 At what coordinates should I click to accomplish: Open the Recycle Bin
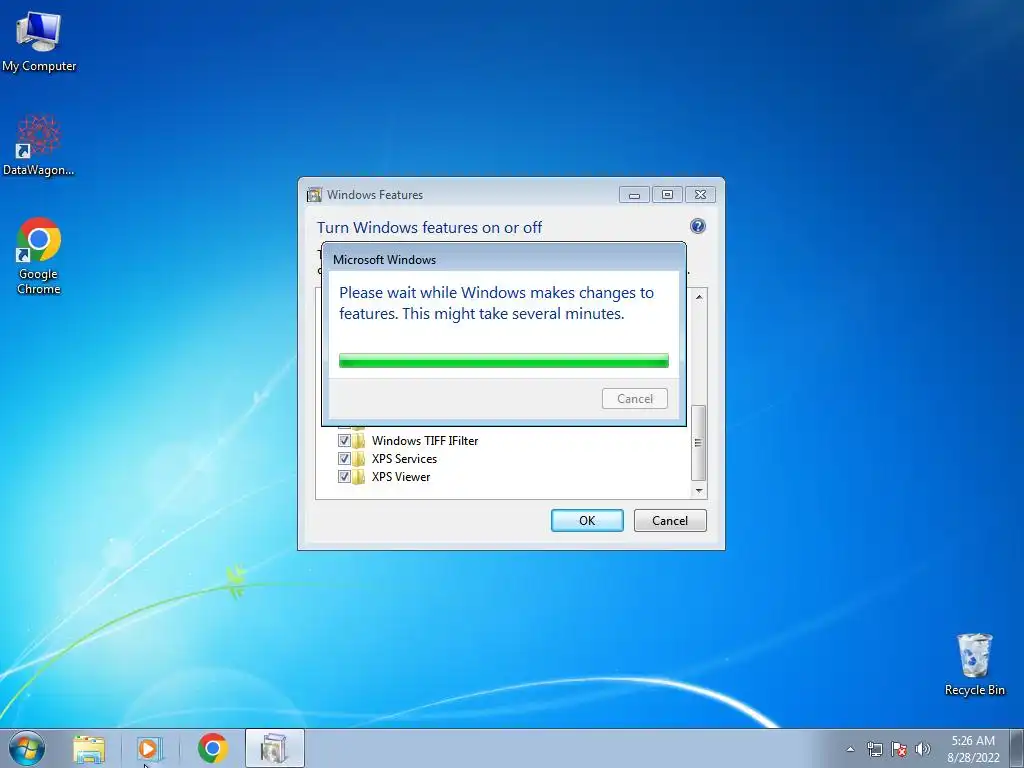coord(974,664)
